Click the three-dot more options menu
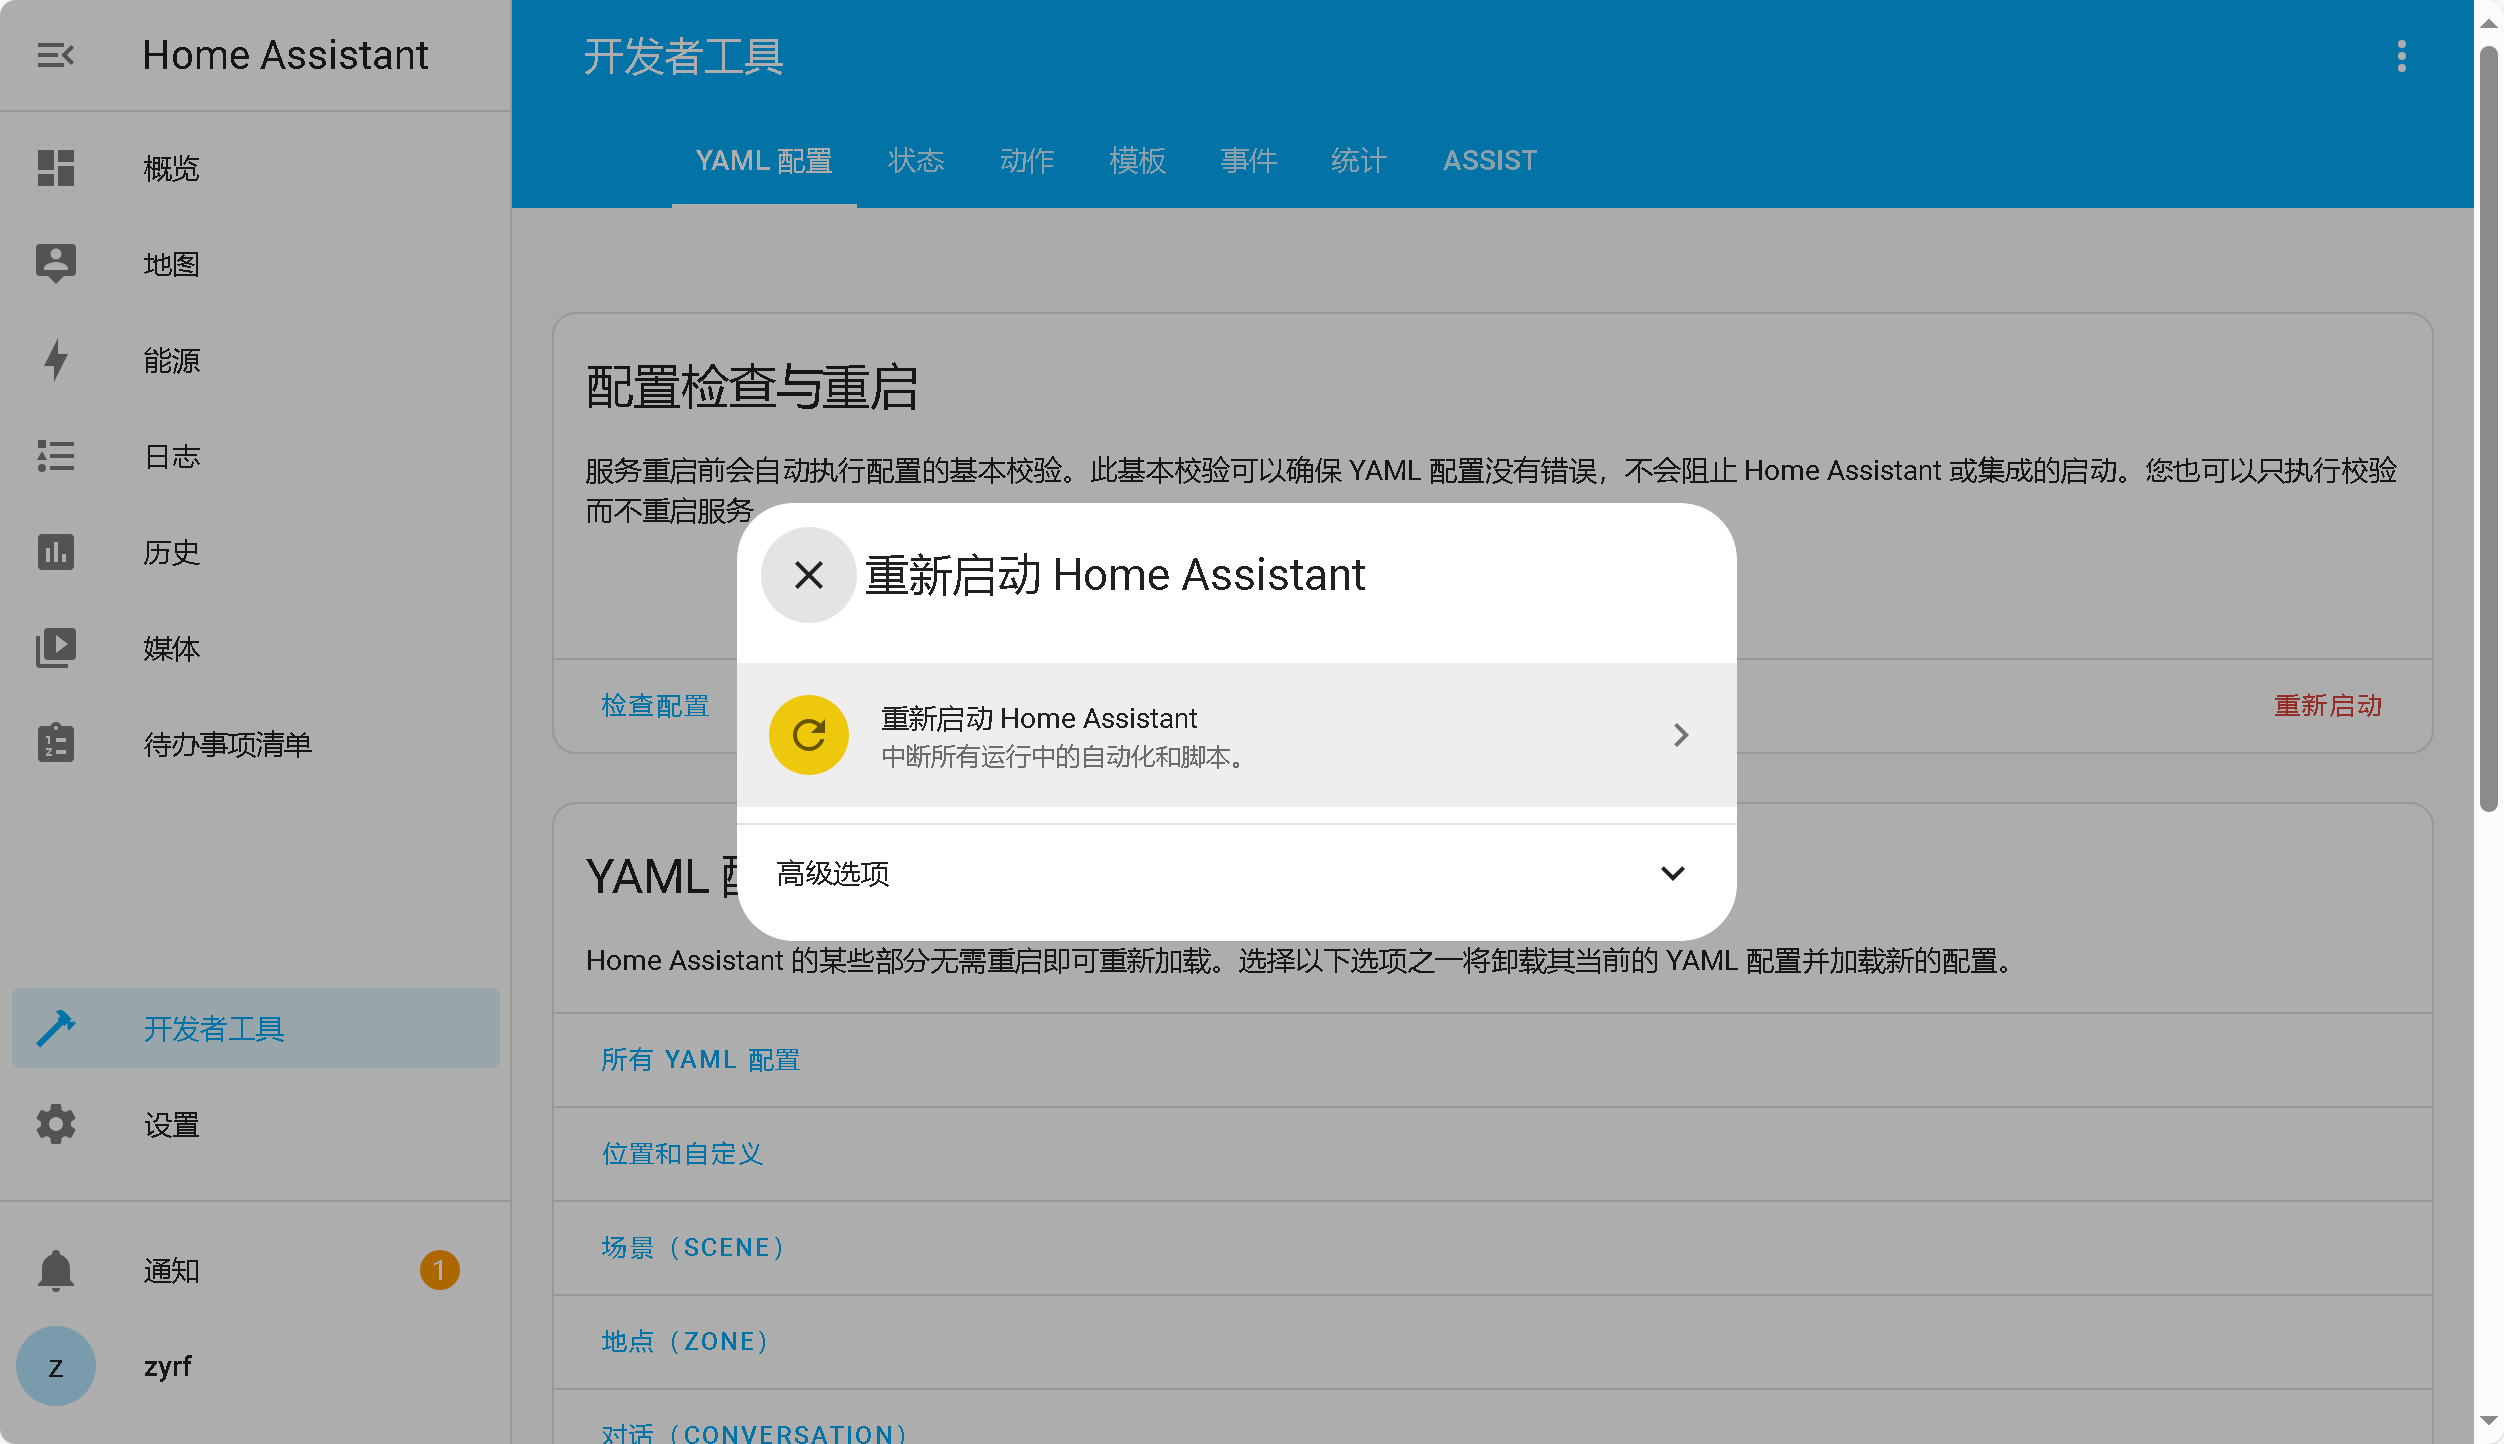Screen dimensions: 2504x1444 (2403, 57)
